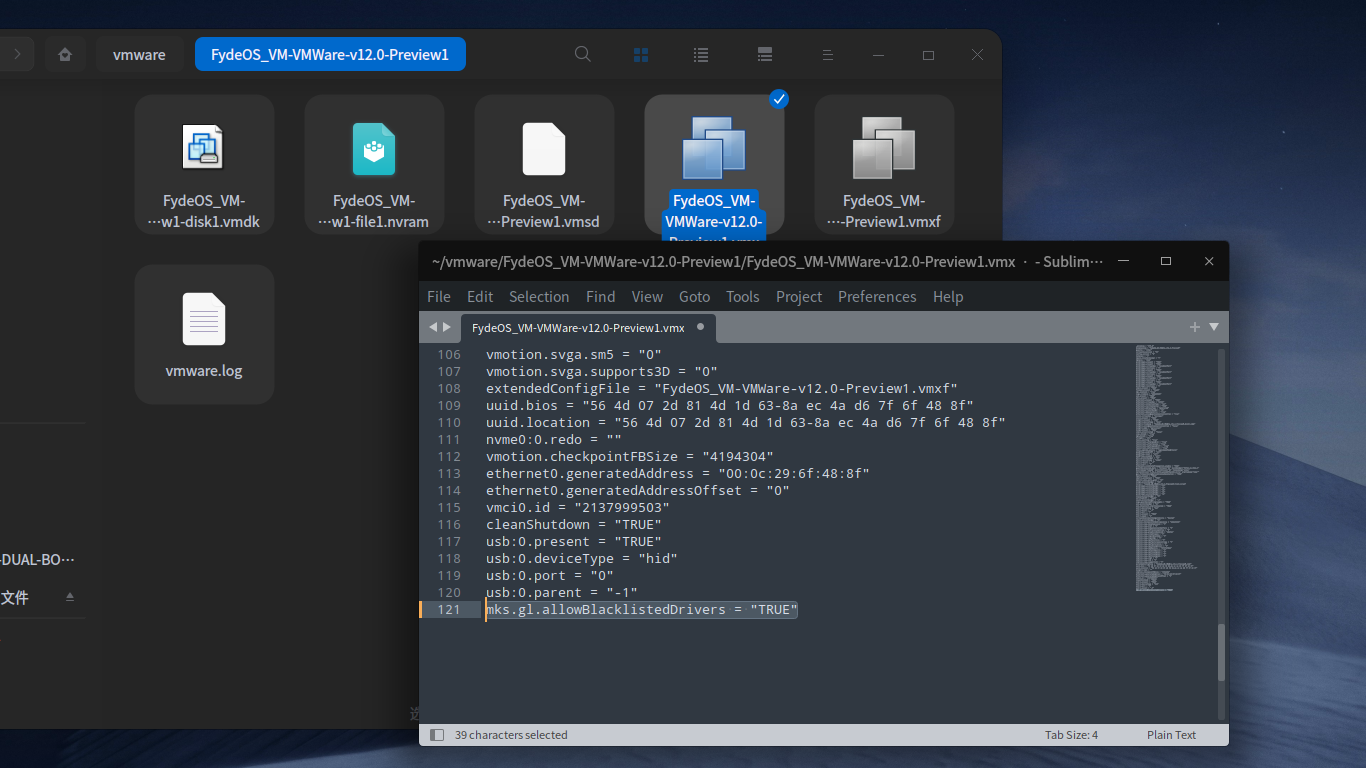Click the ethernet0.generatedAddress line

tap(678, 474)
